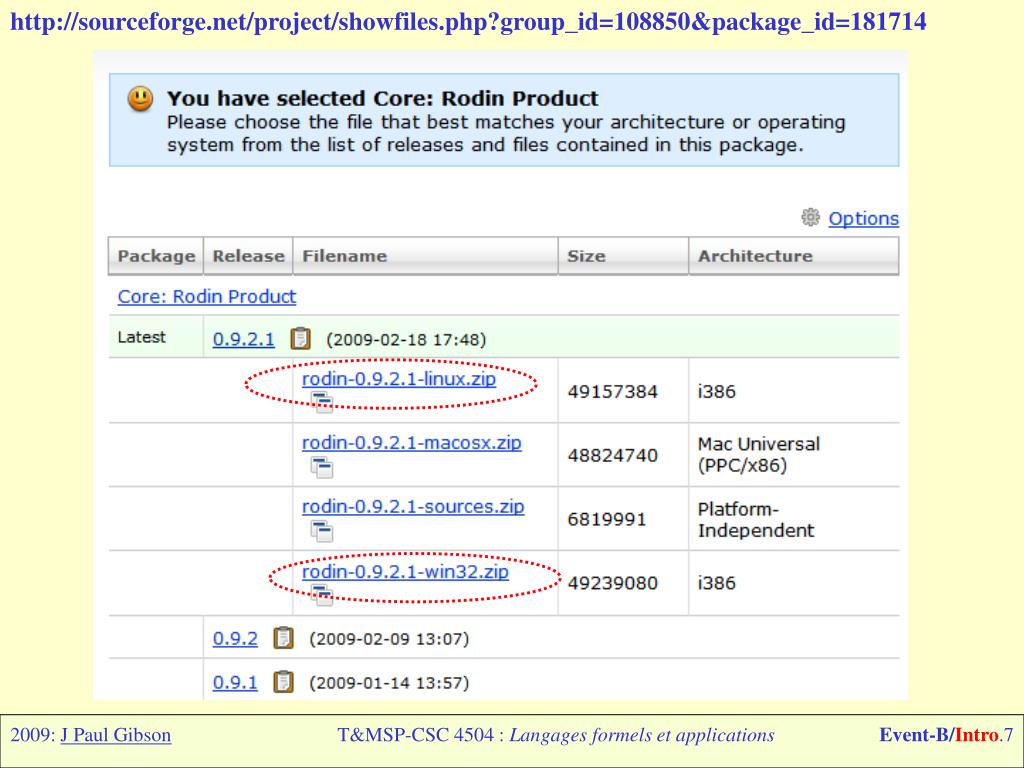Select the file size 6819991

pyautogui.click(x=606, y=519)
